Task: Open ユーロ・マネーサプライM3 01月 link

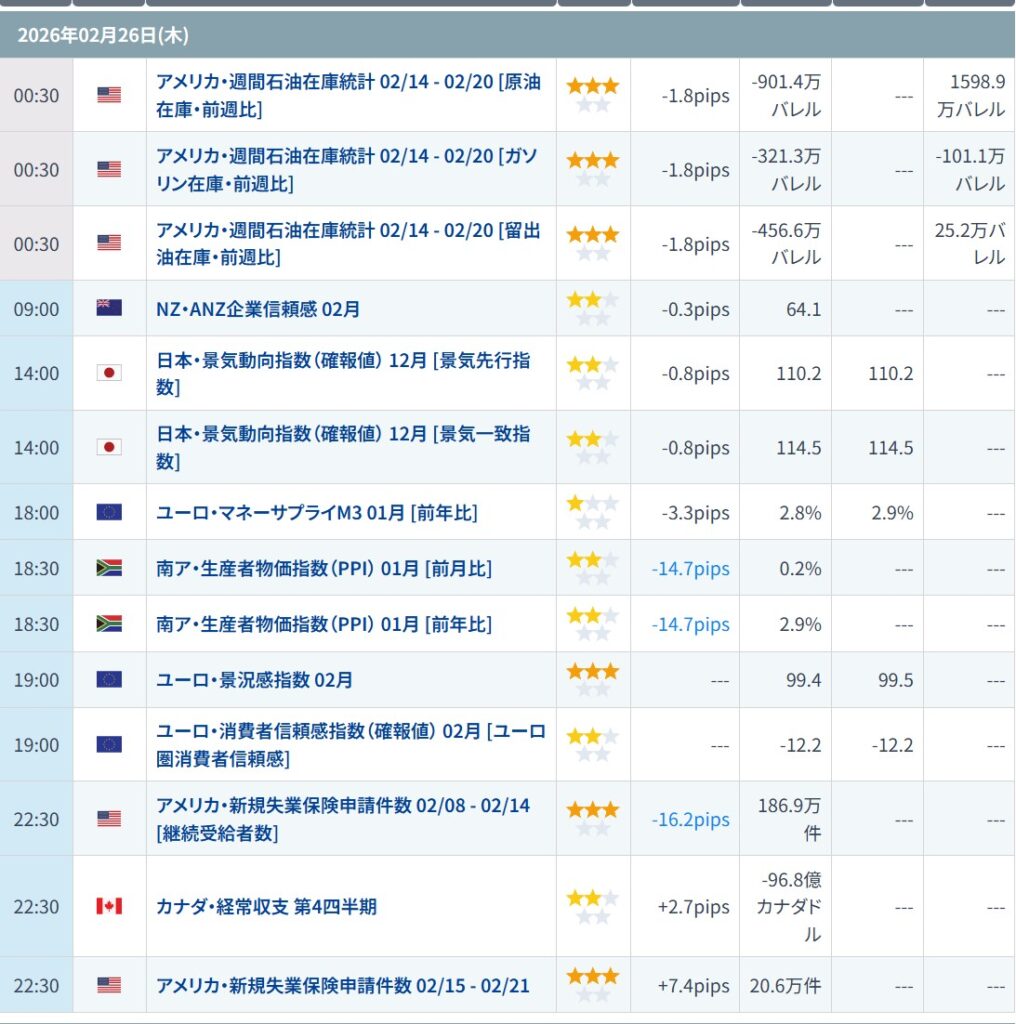Action: tap(317, 513)
